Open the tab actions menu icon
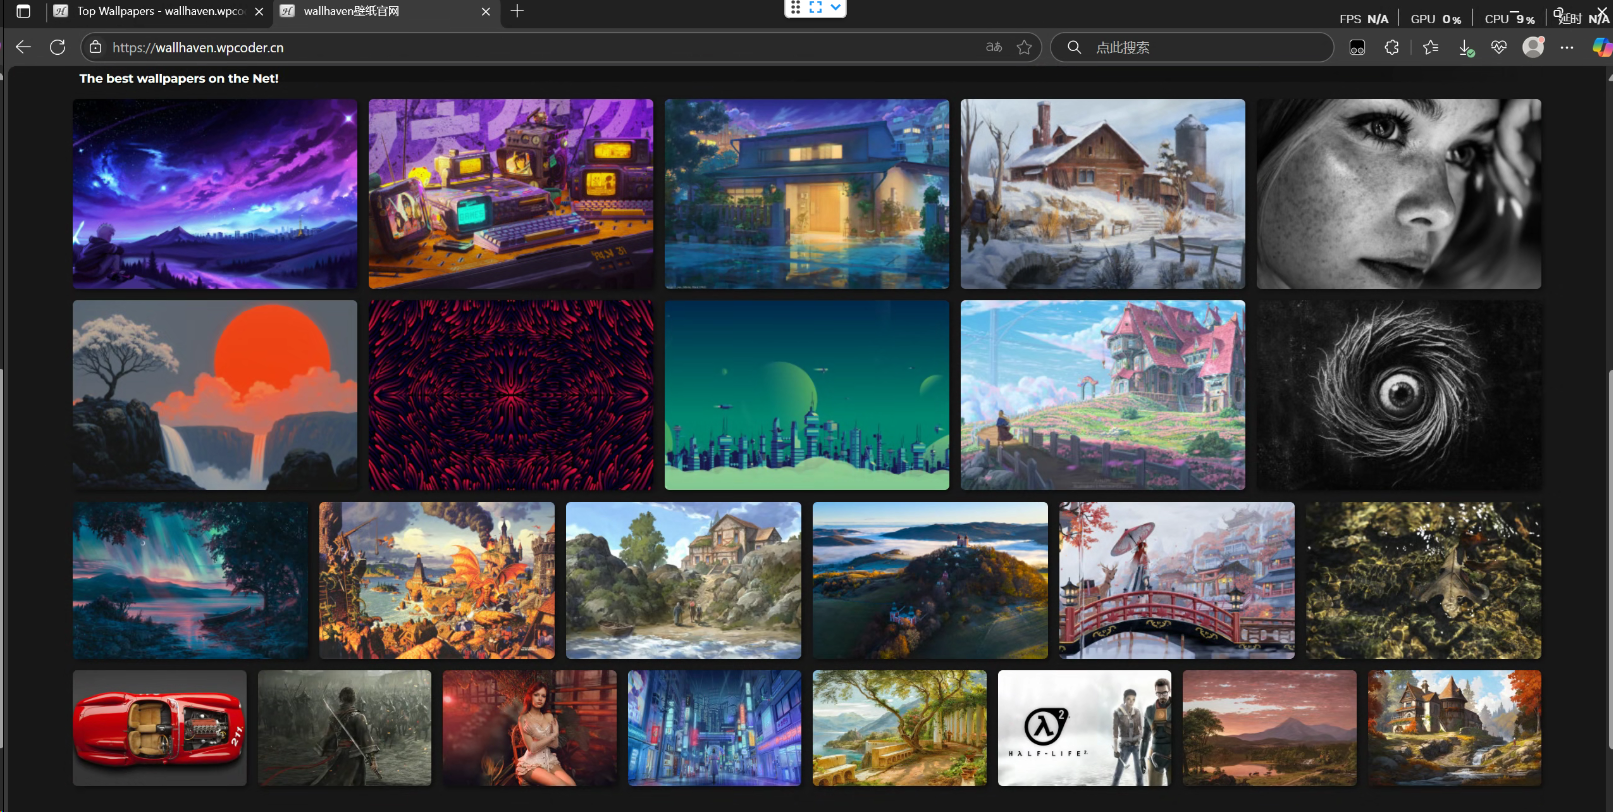Viewport: 1613px width, 812px height. pos(23,12)
